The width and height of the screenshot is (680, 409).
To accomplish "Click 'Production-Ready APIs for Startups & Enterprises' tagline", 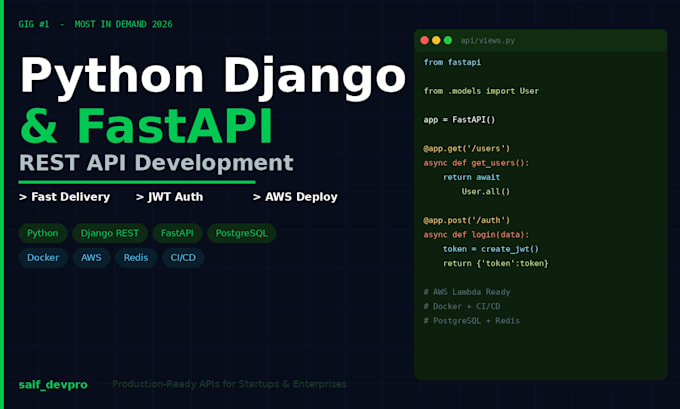I will click(229, 384).
